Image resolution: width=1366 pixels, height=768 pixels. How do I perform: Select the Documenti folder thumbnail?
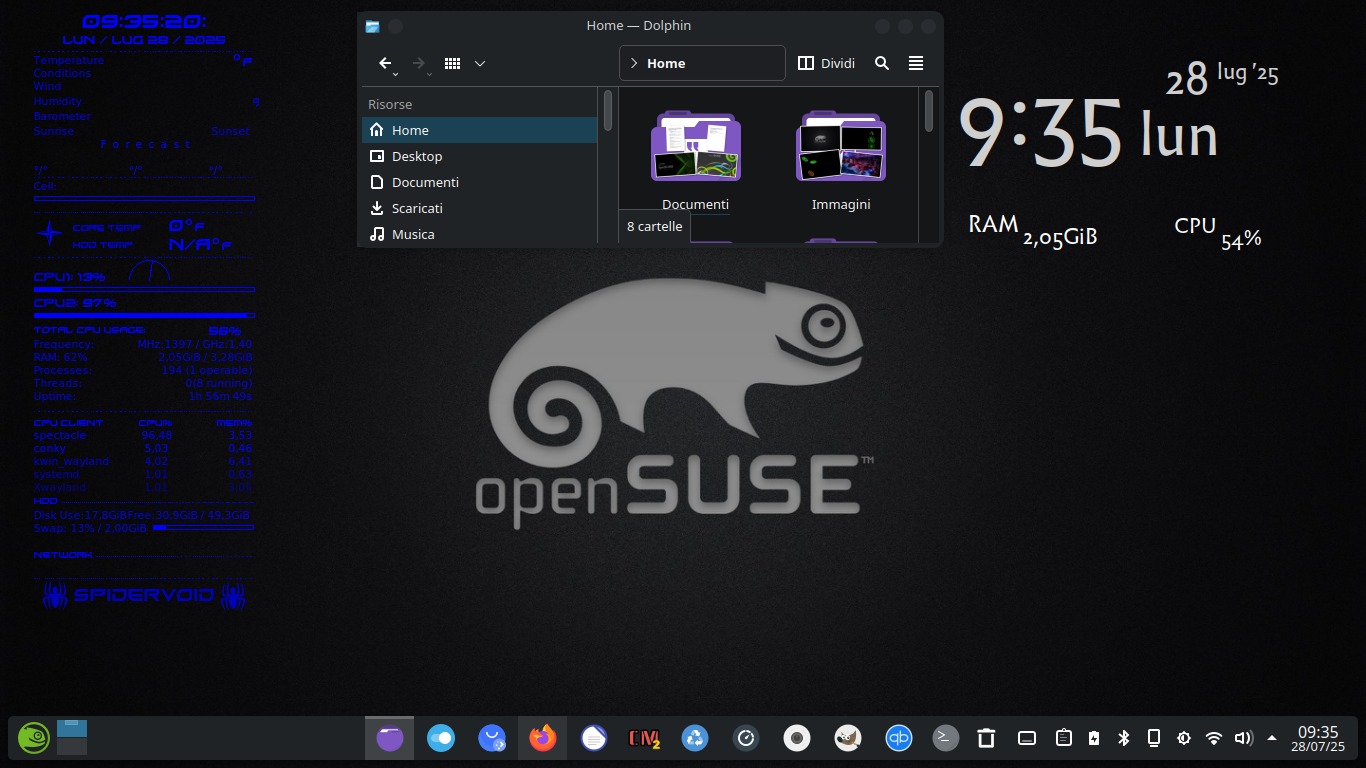pyautogui.click(x=696, y=146)
